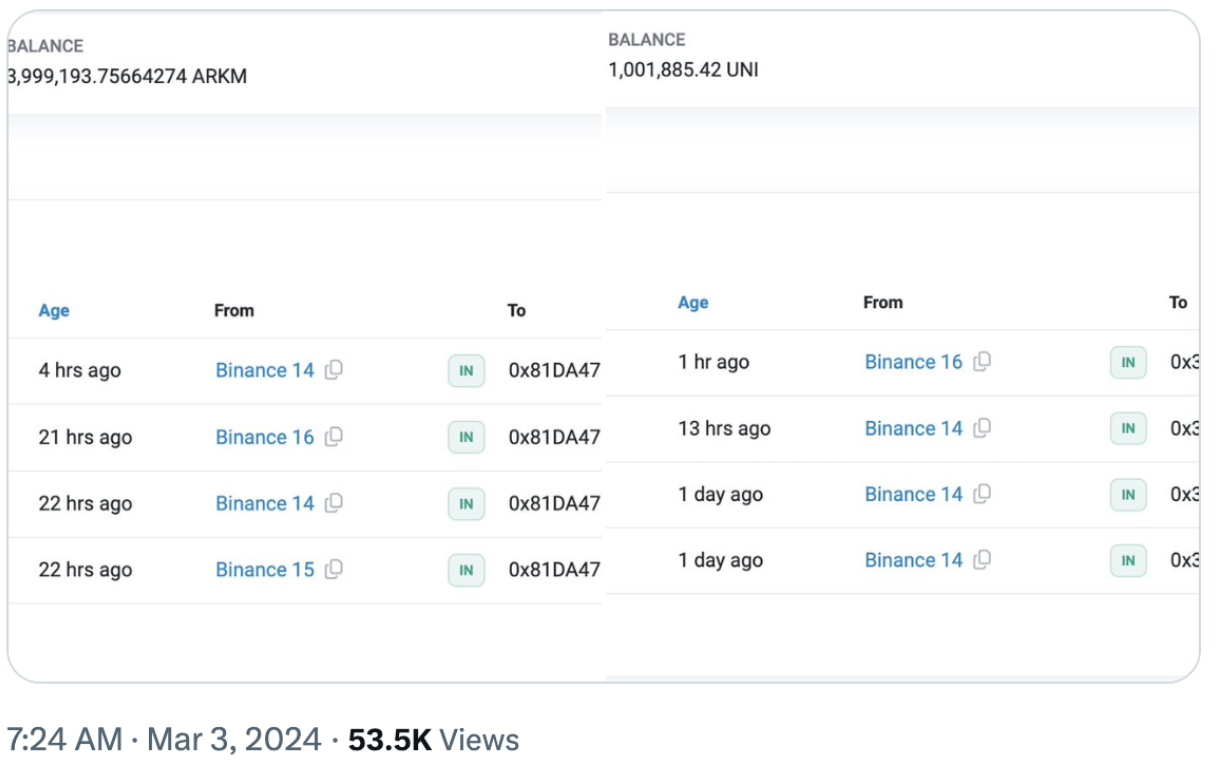Click '22 hrs ago' beside Binance 15

point(85,570)
